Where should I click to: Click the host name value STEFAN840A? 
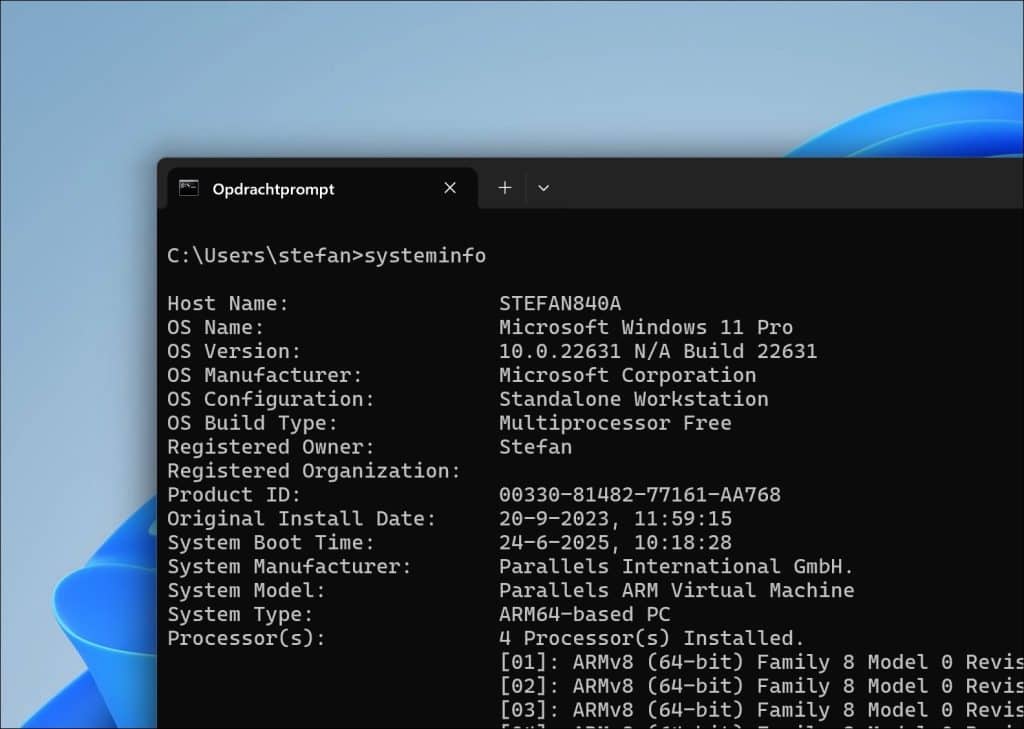pyautogui.click(x=560, y=304)
